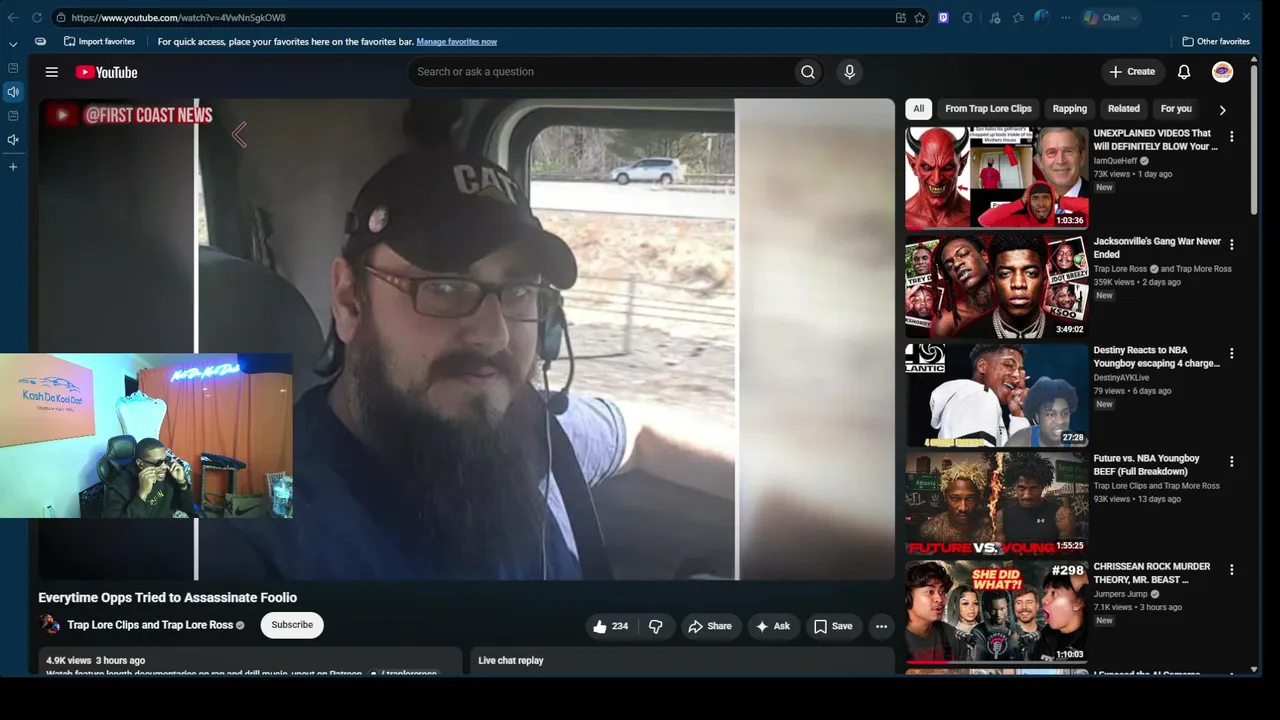Click the browser address bar URL

tap(178, 18)
